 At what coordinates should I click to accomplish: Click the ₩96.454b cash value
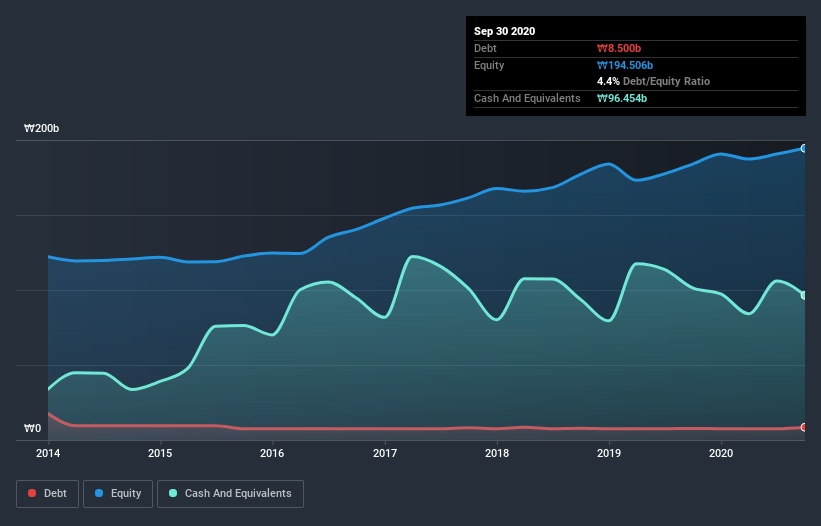click(x=622, y=98)
